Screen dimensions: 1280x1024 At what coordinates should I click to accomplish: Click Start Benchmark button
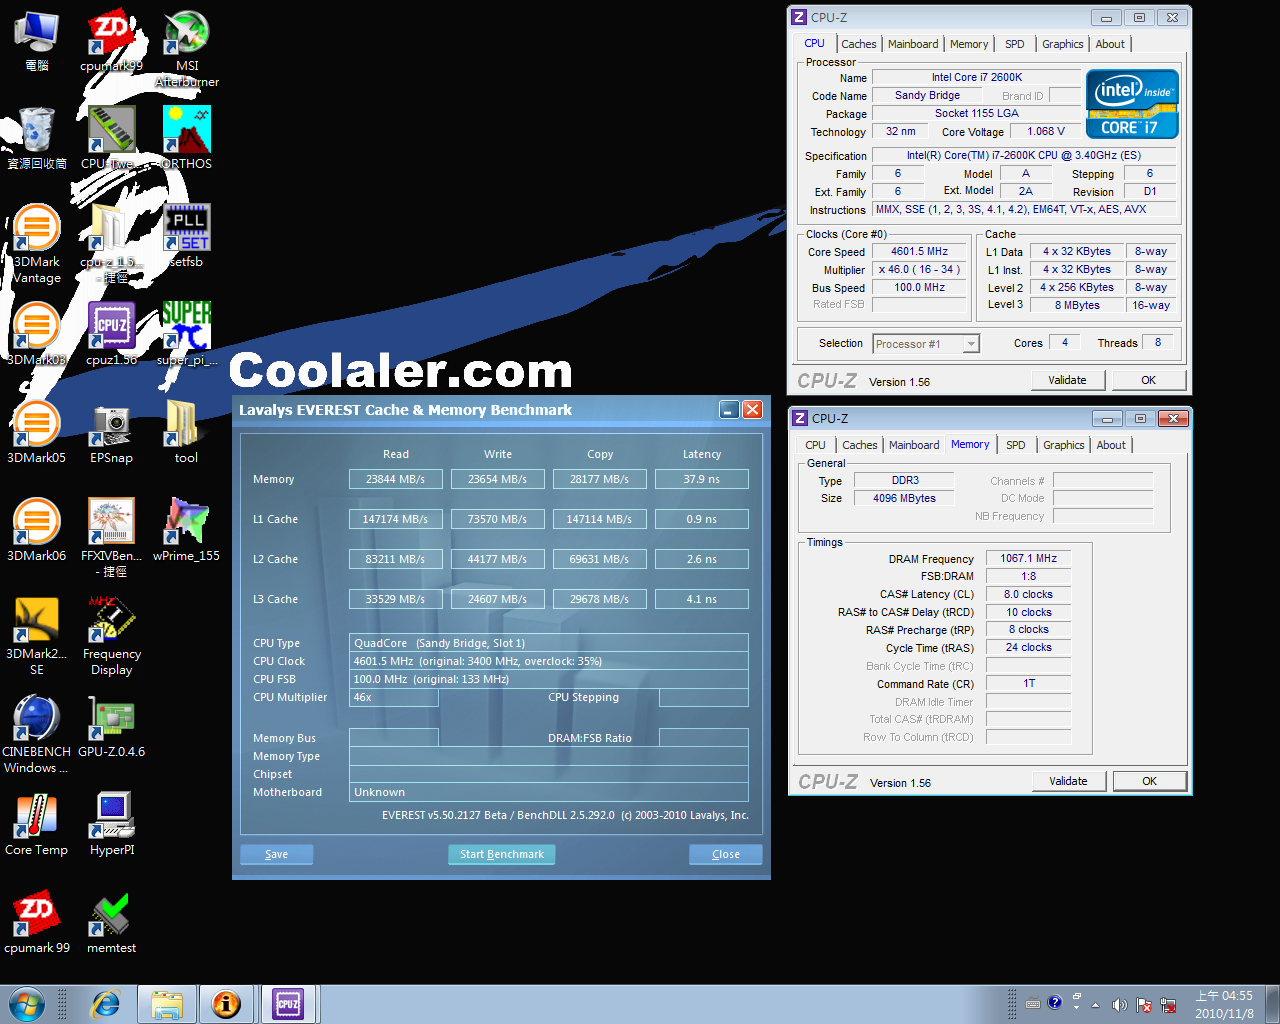501,854
